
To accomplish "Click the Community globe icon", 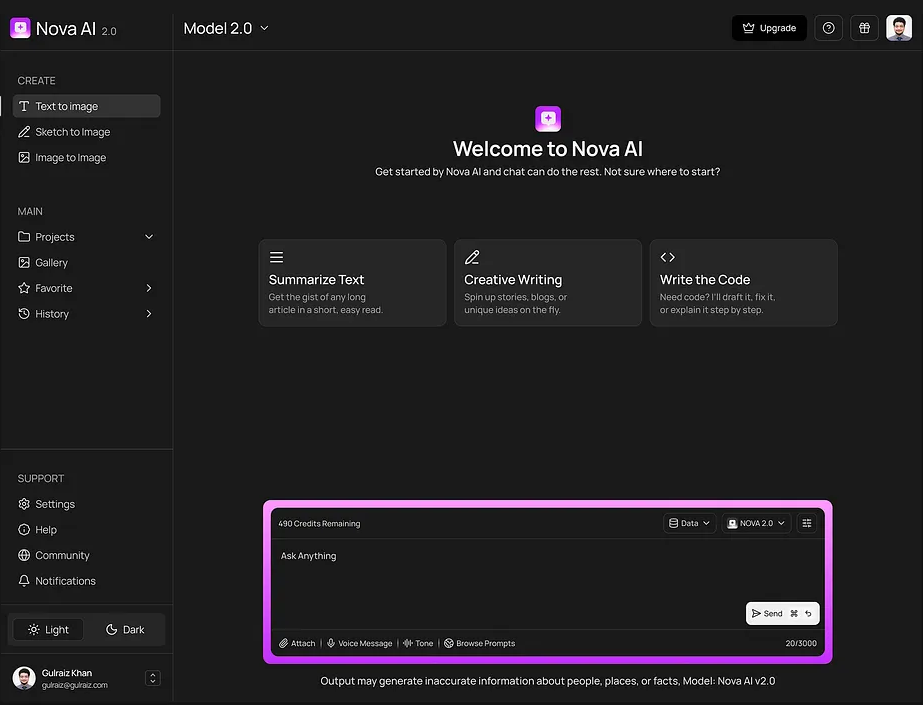I will click(x=24, y=555).
